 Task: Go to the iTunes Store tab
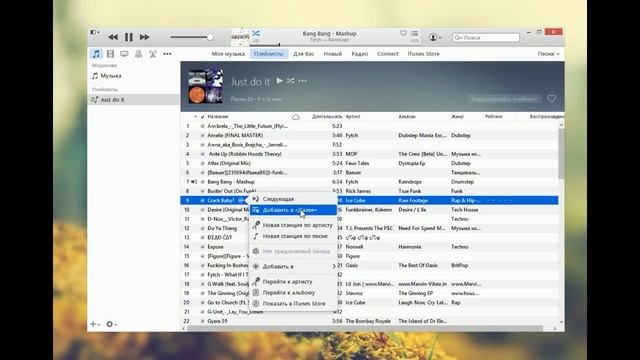click(423, 54)
